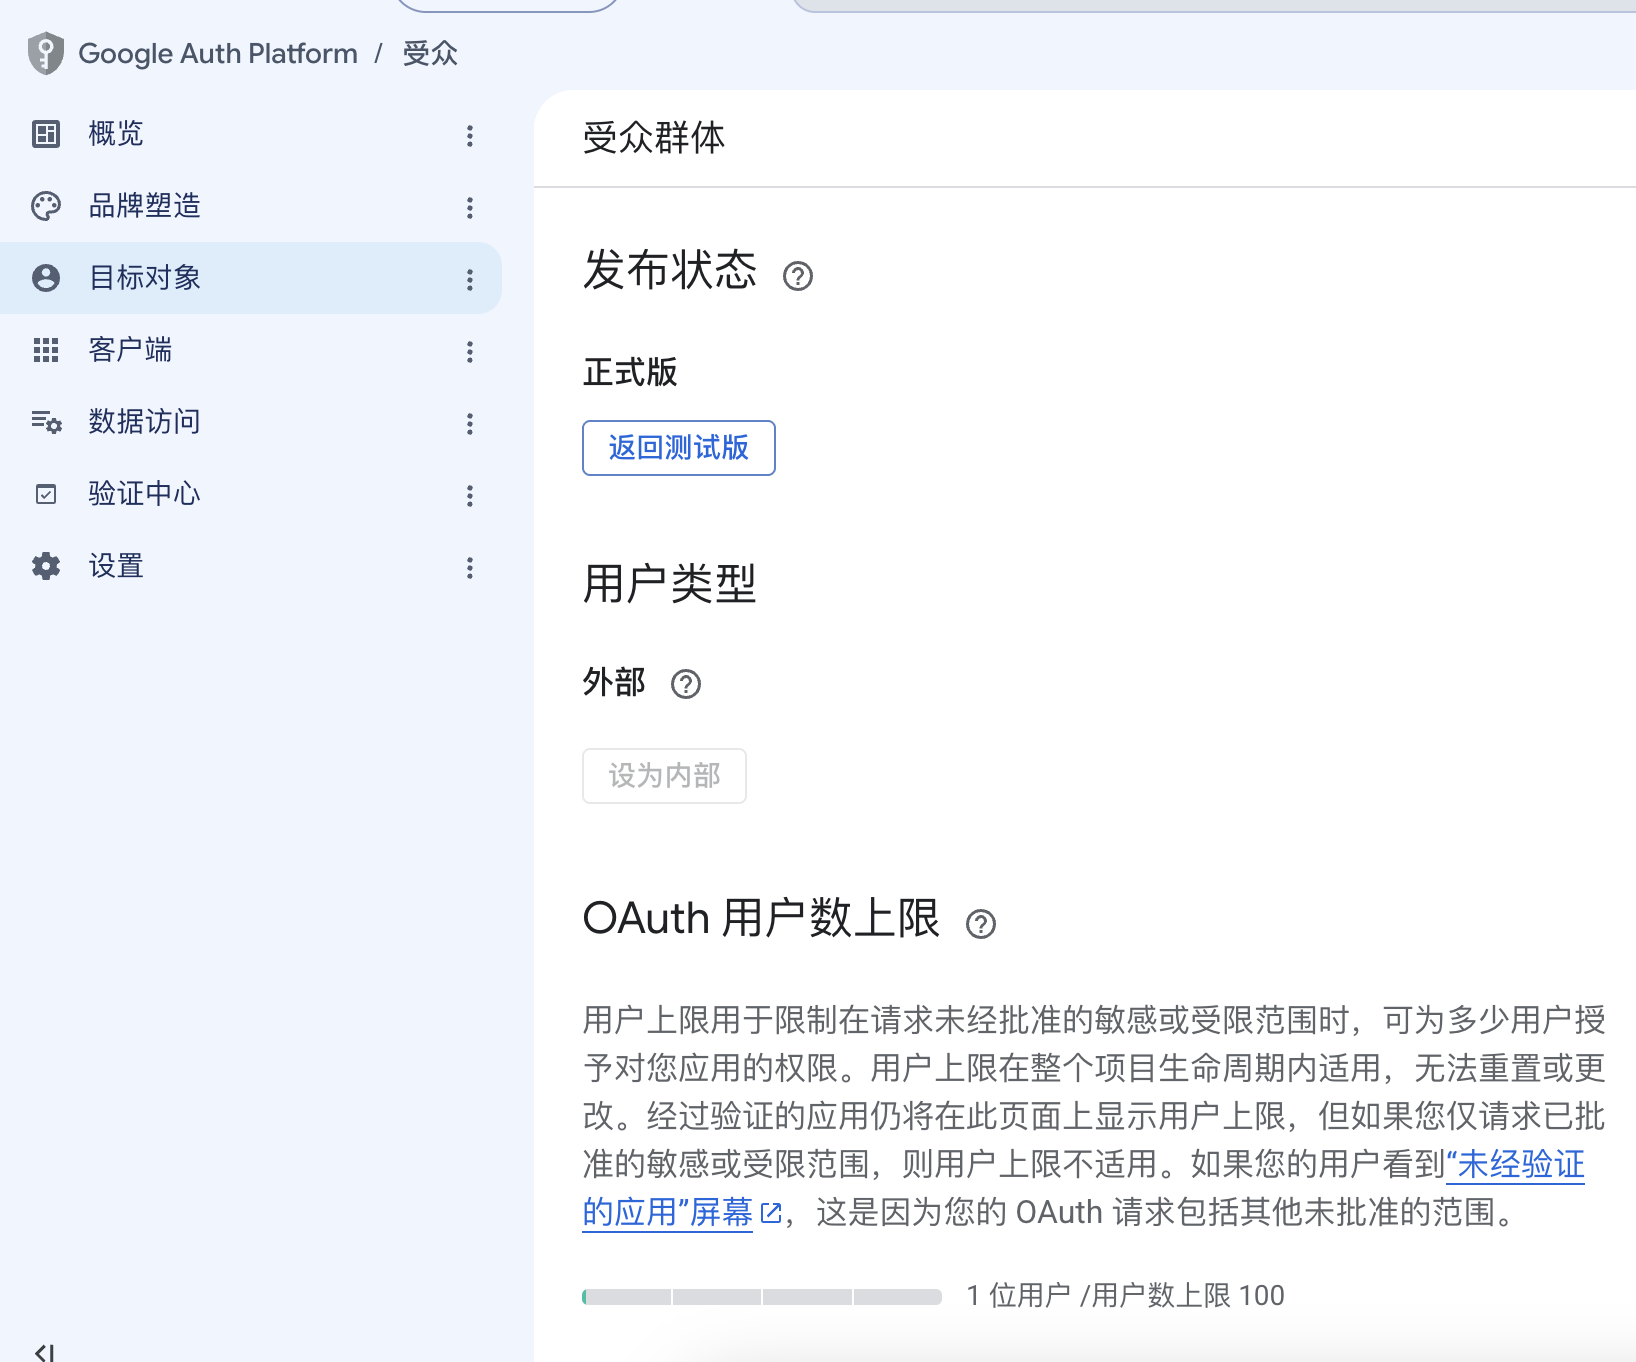Open more options for 设置
1636x1362 pixels.
pos(470,568)
